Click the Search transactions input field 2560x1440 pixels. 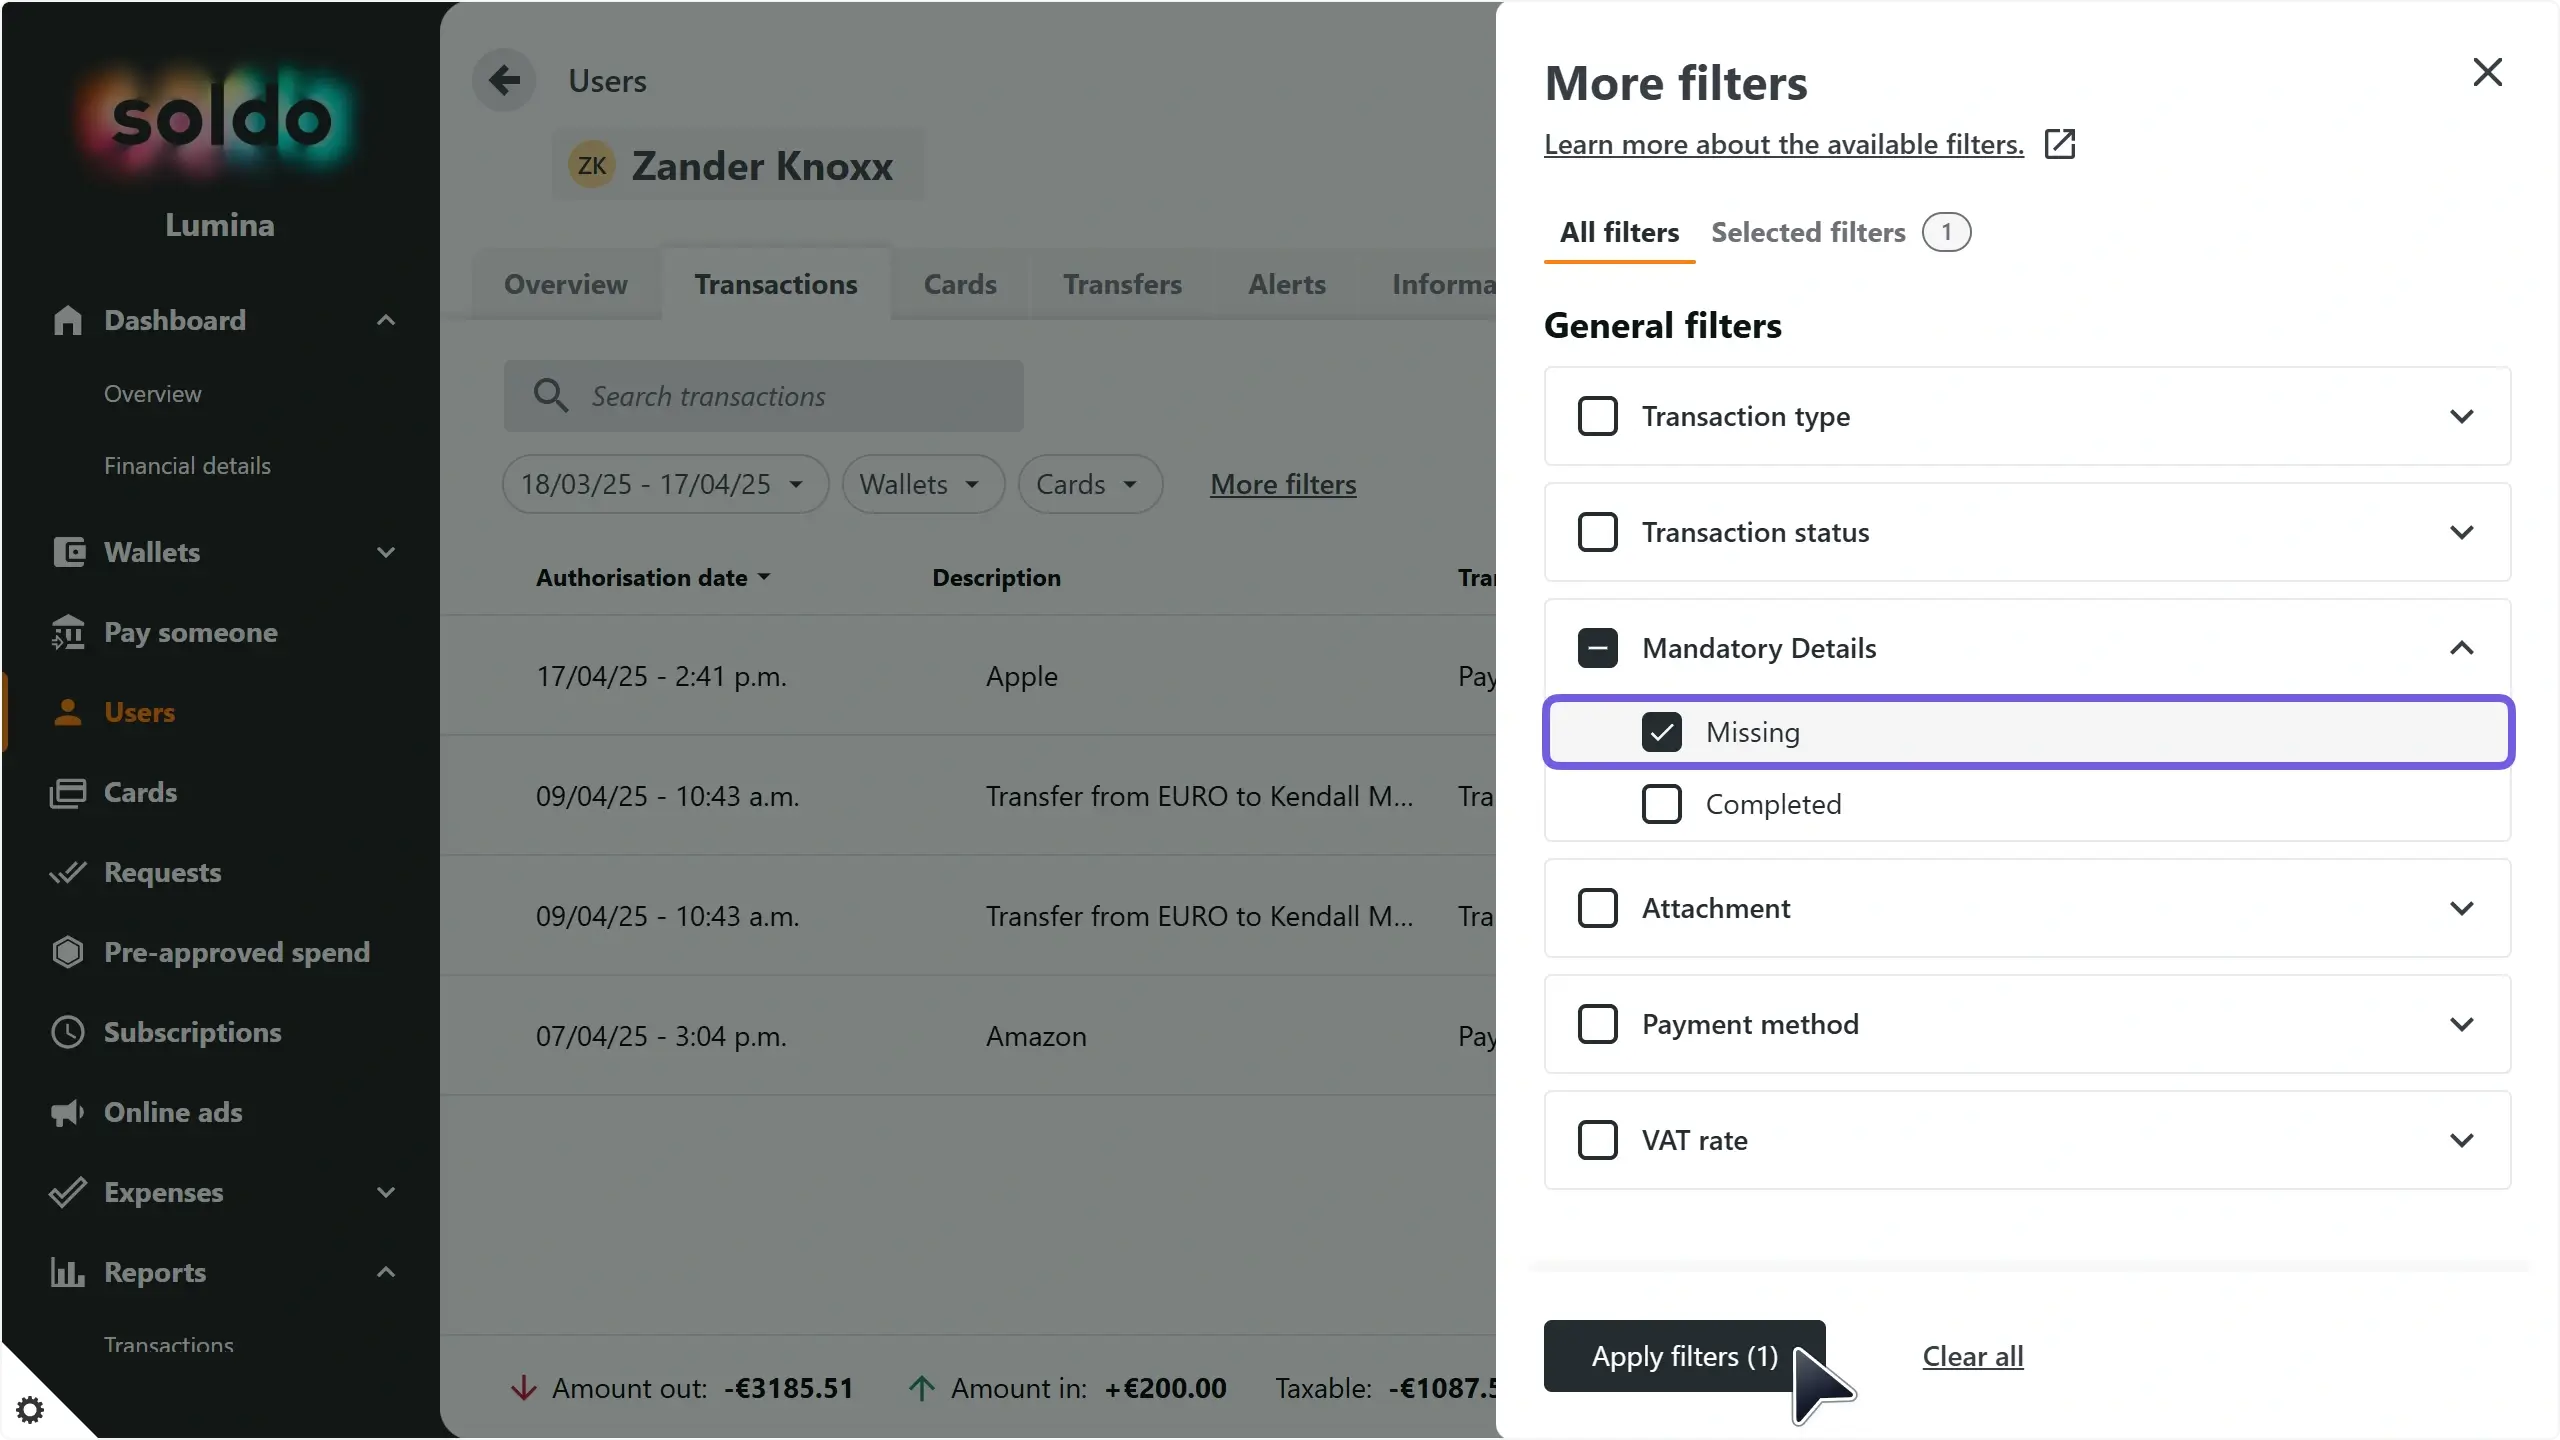764,396
